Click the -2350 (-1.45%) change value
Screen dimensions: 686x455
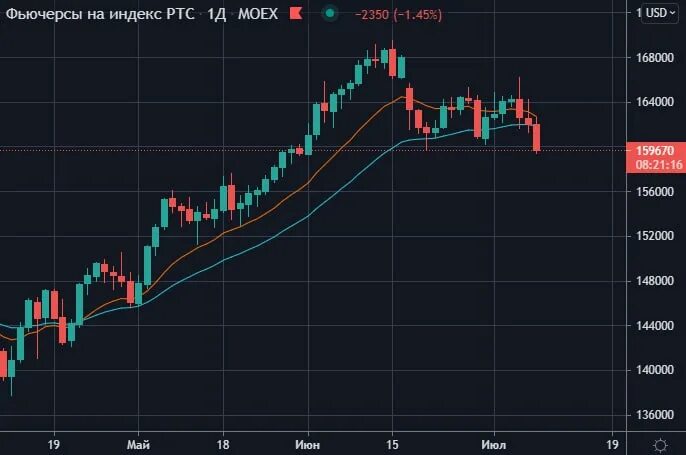(x=399, y=14)
